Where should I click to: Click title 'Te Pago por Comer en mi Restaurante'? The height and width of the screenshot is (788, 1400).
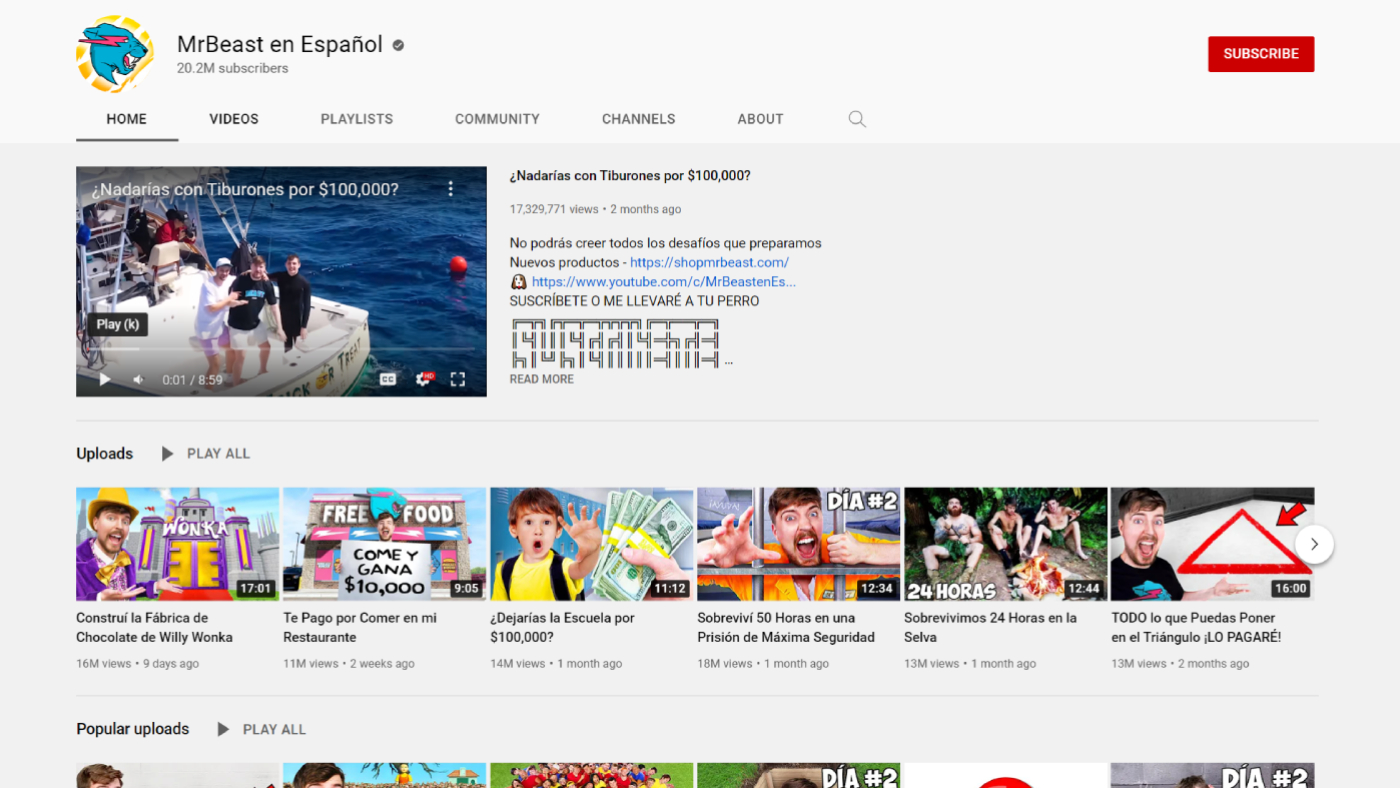(360, 628)
